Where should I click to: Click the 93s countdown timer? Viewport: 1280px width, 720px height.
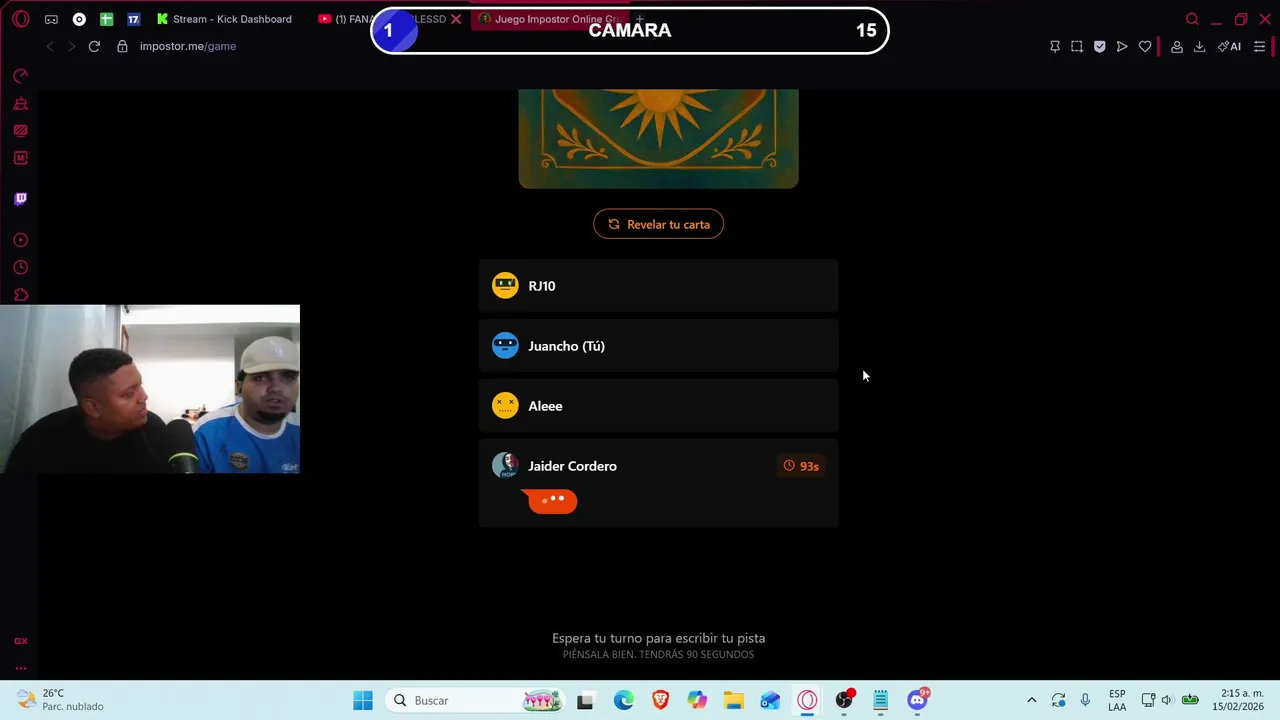[801, 466]
